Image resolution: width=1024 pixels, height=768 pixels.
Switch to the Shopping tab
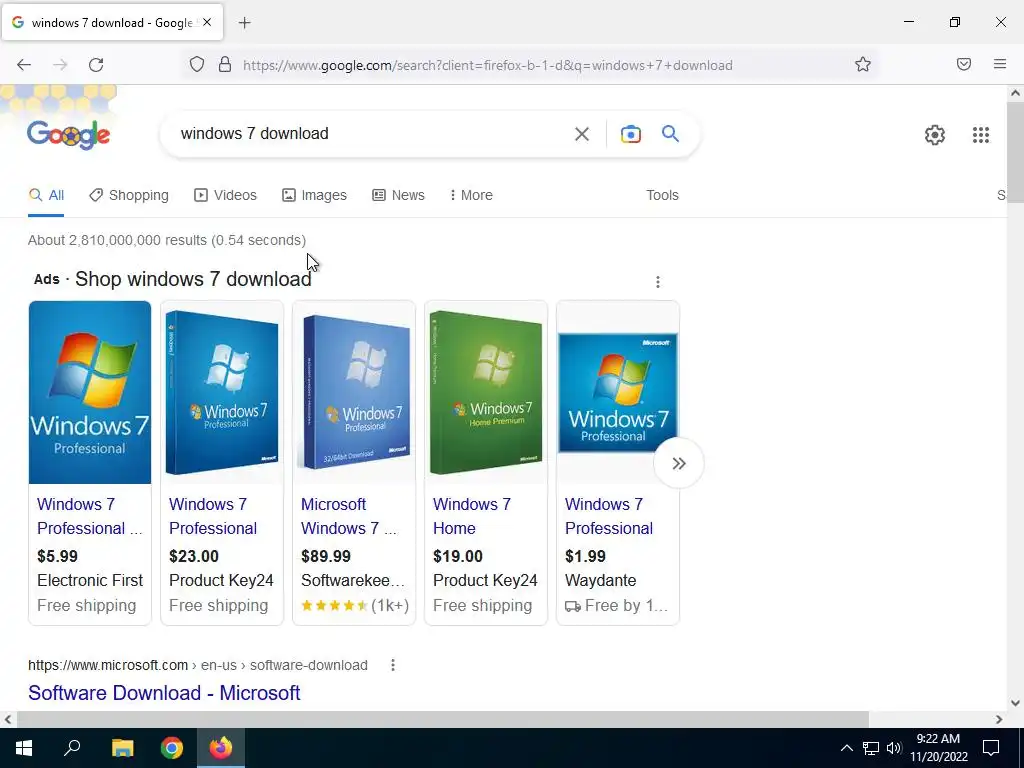129,195
